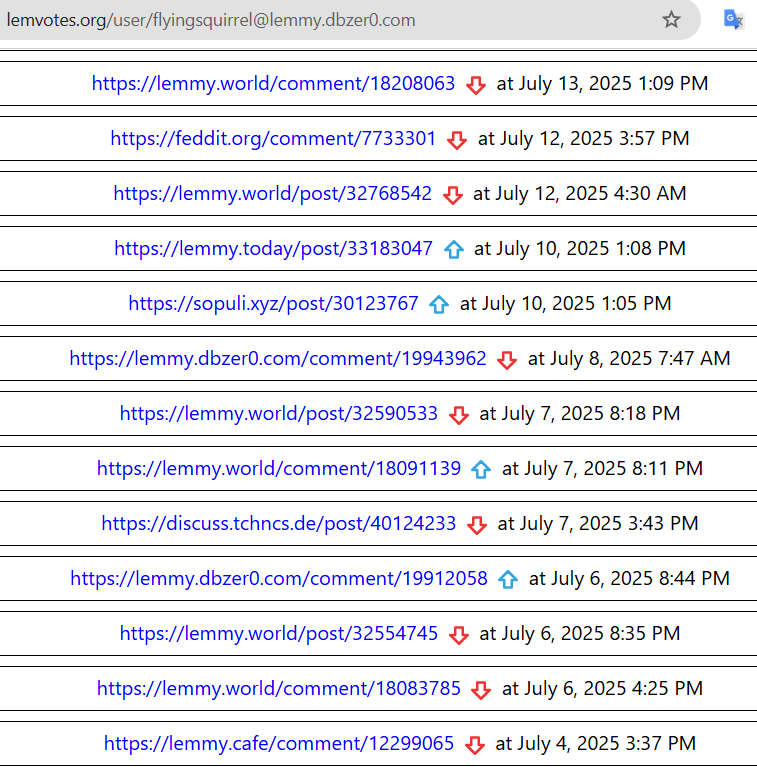Click upvote arrow beside lemmy.today post 33183047
757x767 pixels.
click(x=454, y=250)
